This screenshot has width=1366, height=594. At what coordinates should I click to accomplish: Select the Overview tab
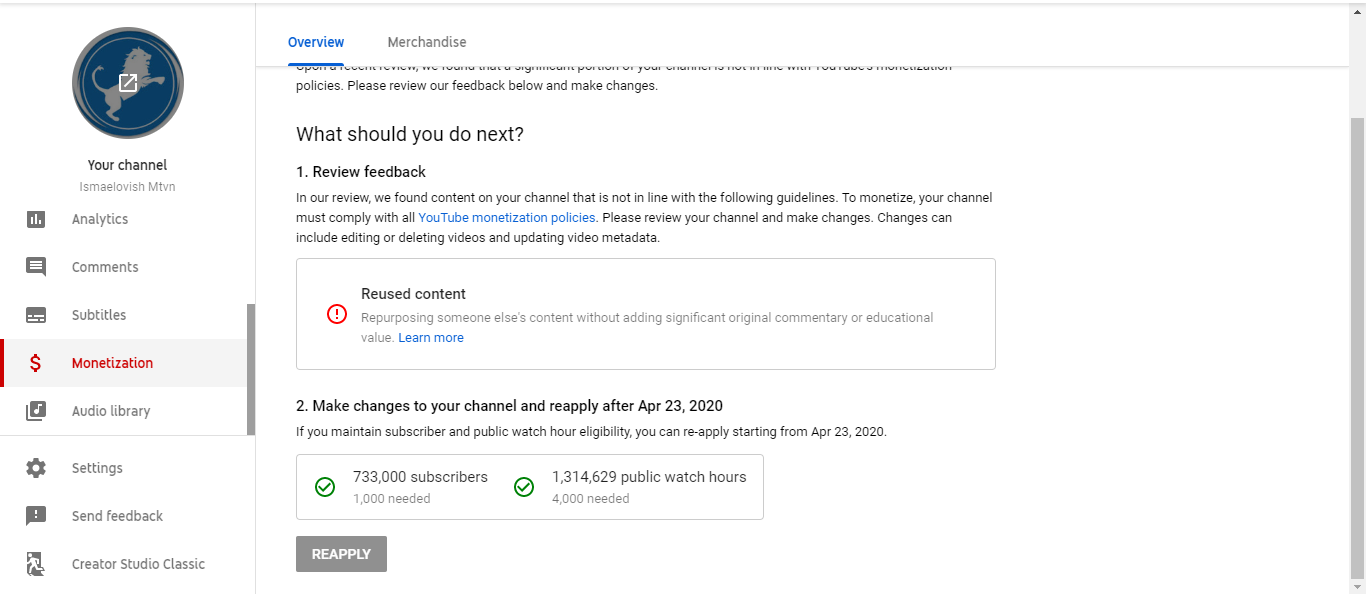tap(316, 42)
